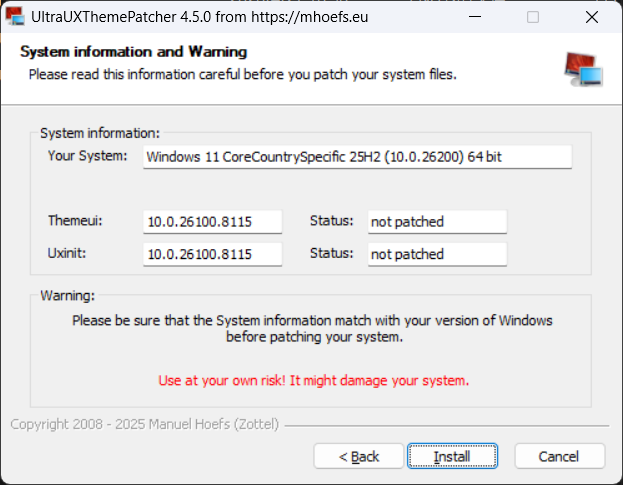Viewport: 623px width, 485px height.
Task: Click the 'System information and Warning' heading
Action: click(x=133, y=52)
